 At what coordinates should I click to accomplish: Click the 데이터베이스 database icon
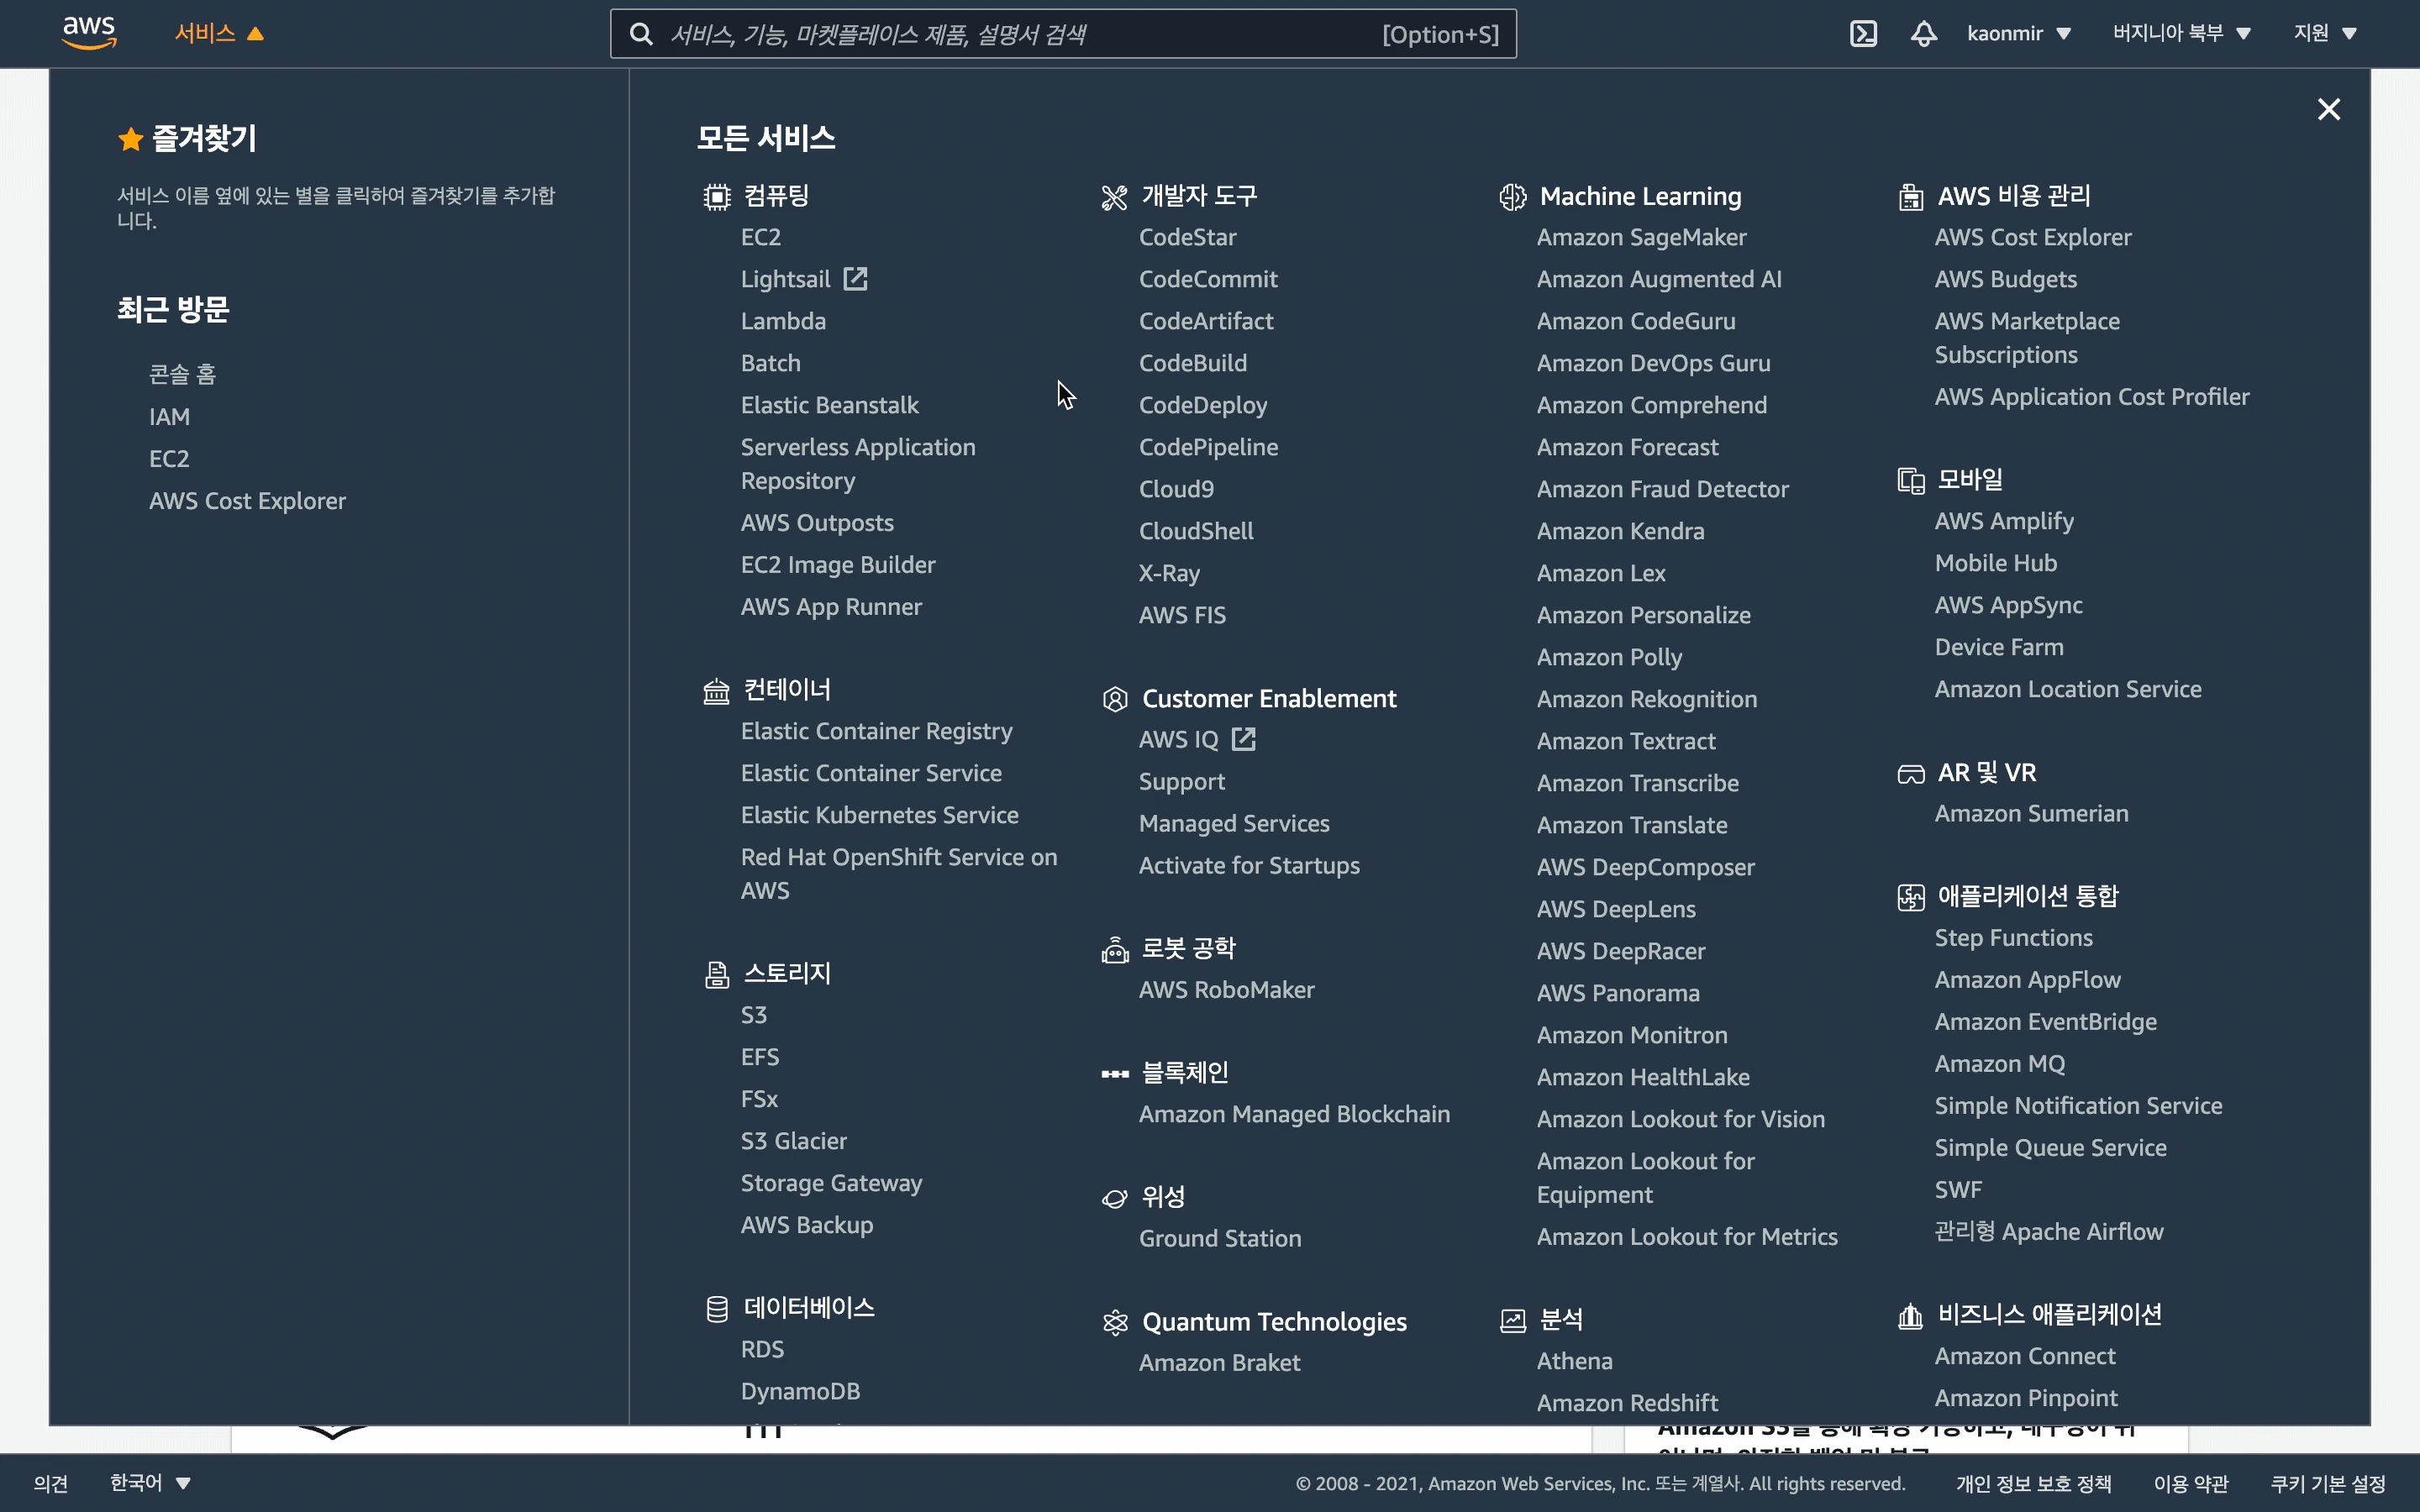tap(716, 1309)
